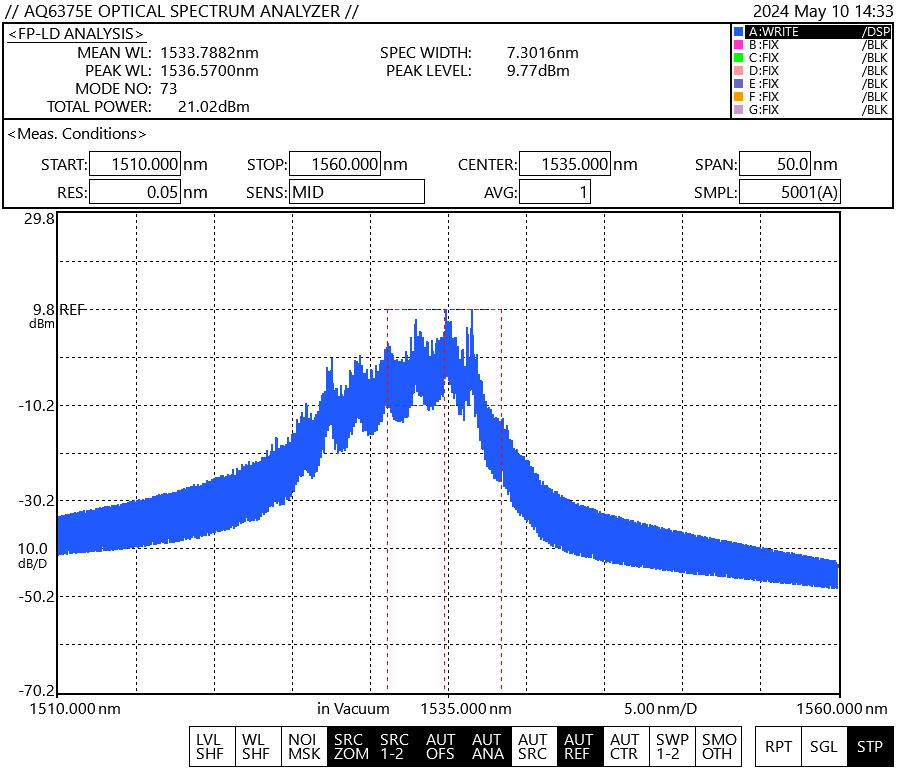Screen dimensions: 899x768
Task: Open the SENS field showing MID
Action: coord(357,191)
